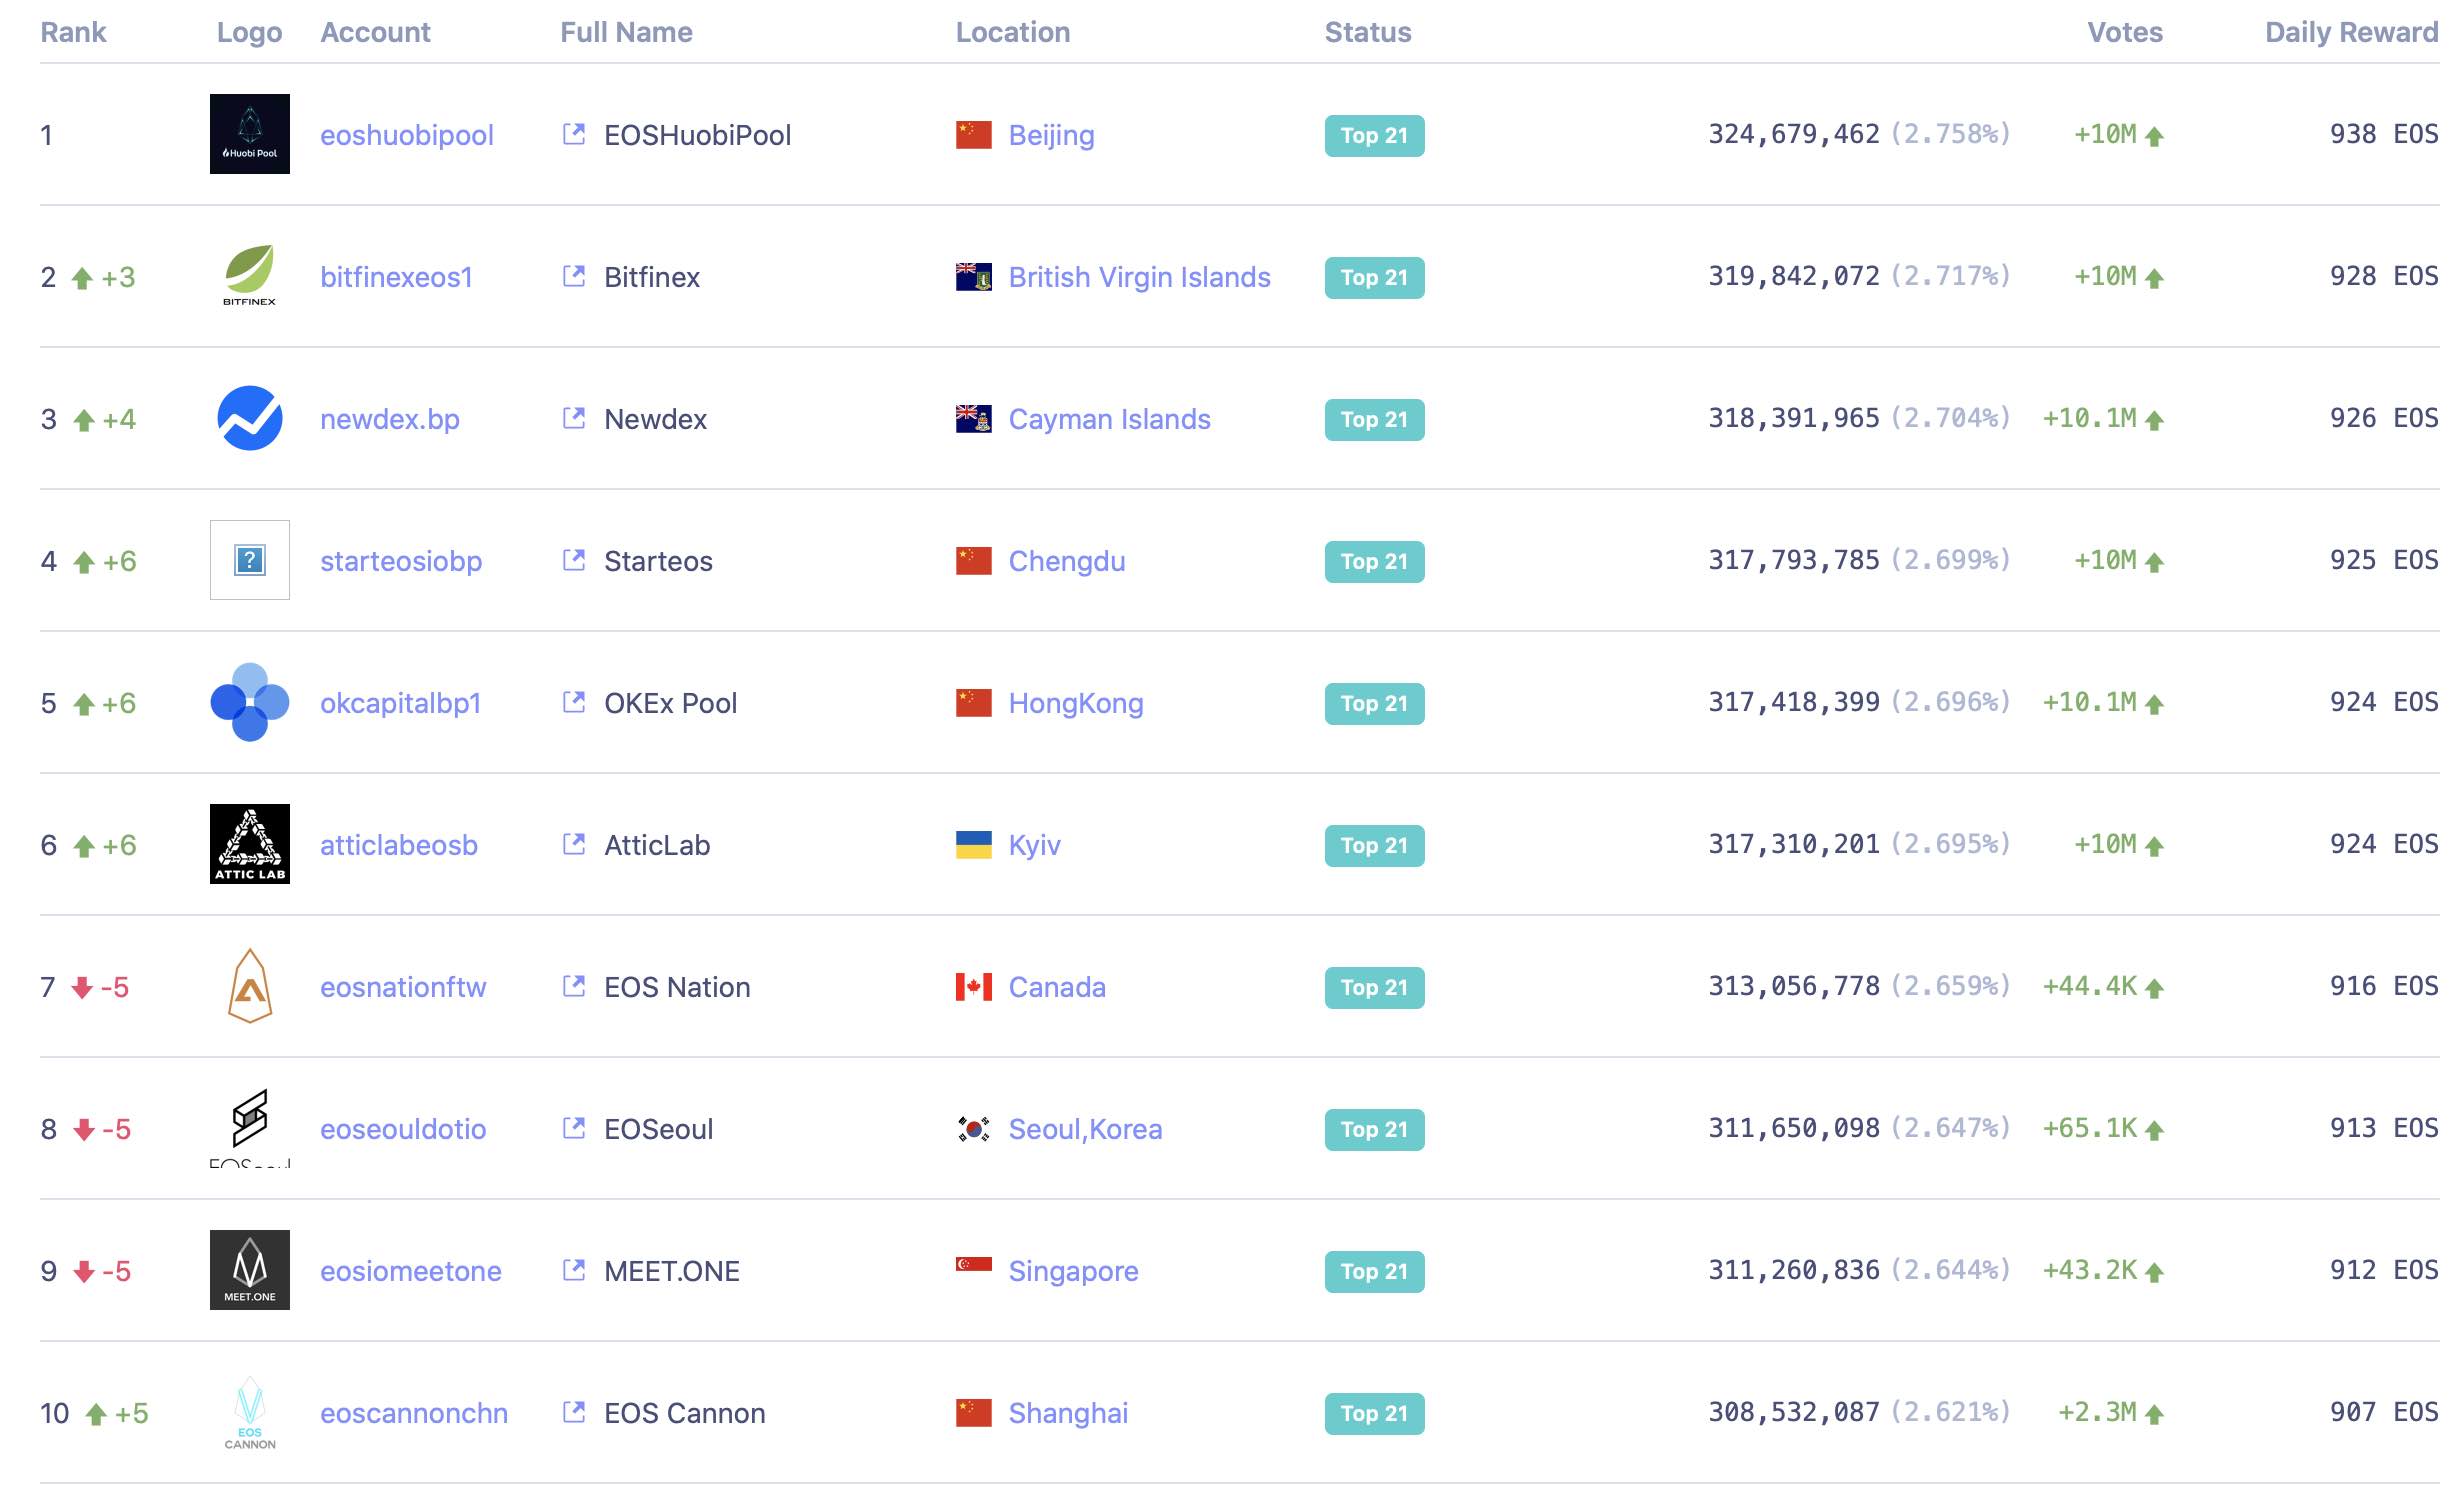Click the Top 21 badge for eosiomeetone
The image size is (2458, 1490).
[x=1374, y=1271]
